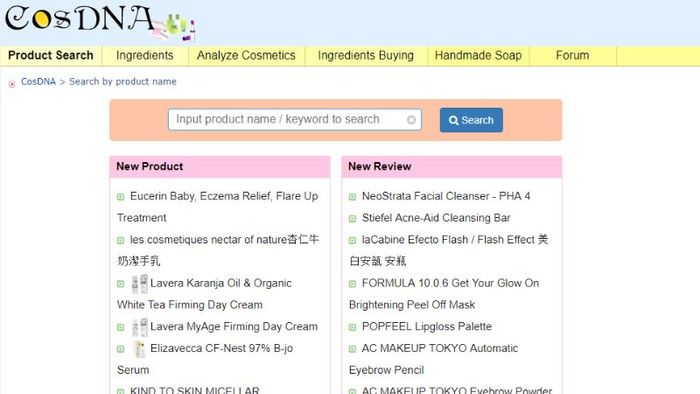Screen dimensions: 700x394
Task: Click the Lavera MyAge product thumbnail
Action: pyautogui.click(x=139, y=327)
